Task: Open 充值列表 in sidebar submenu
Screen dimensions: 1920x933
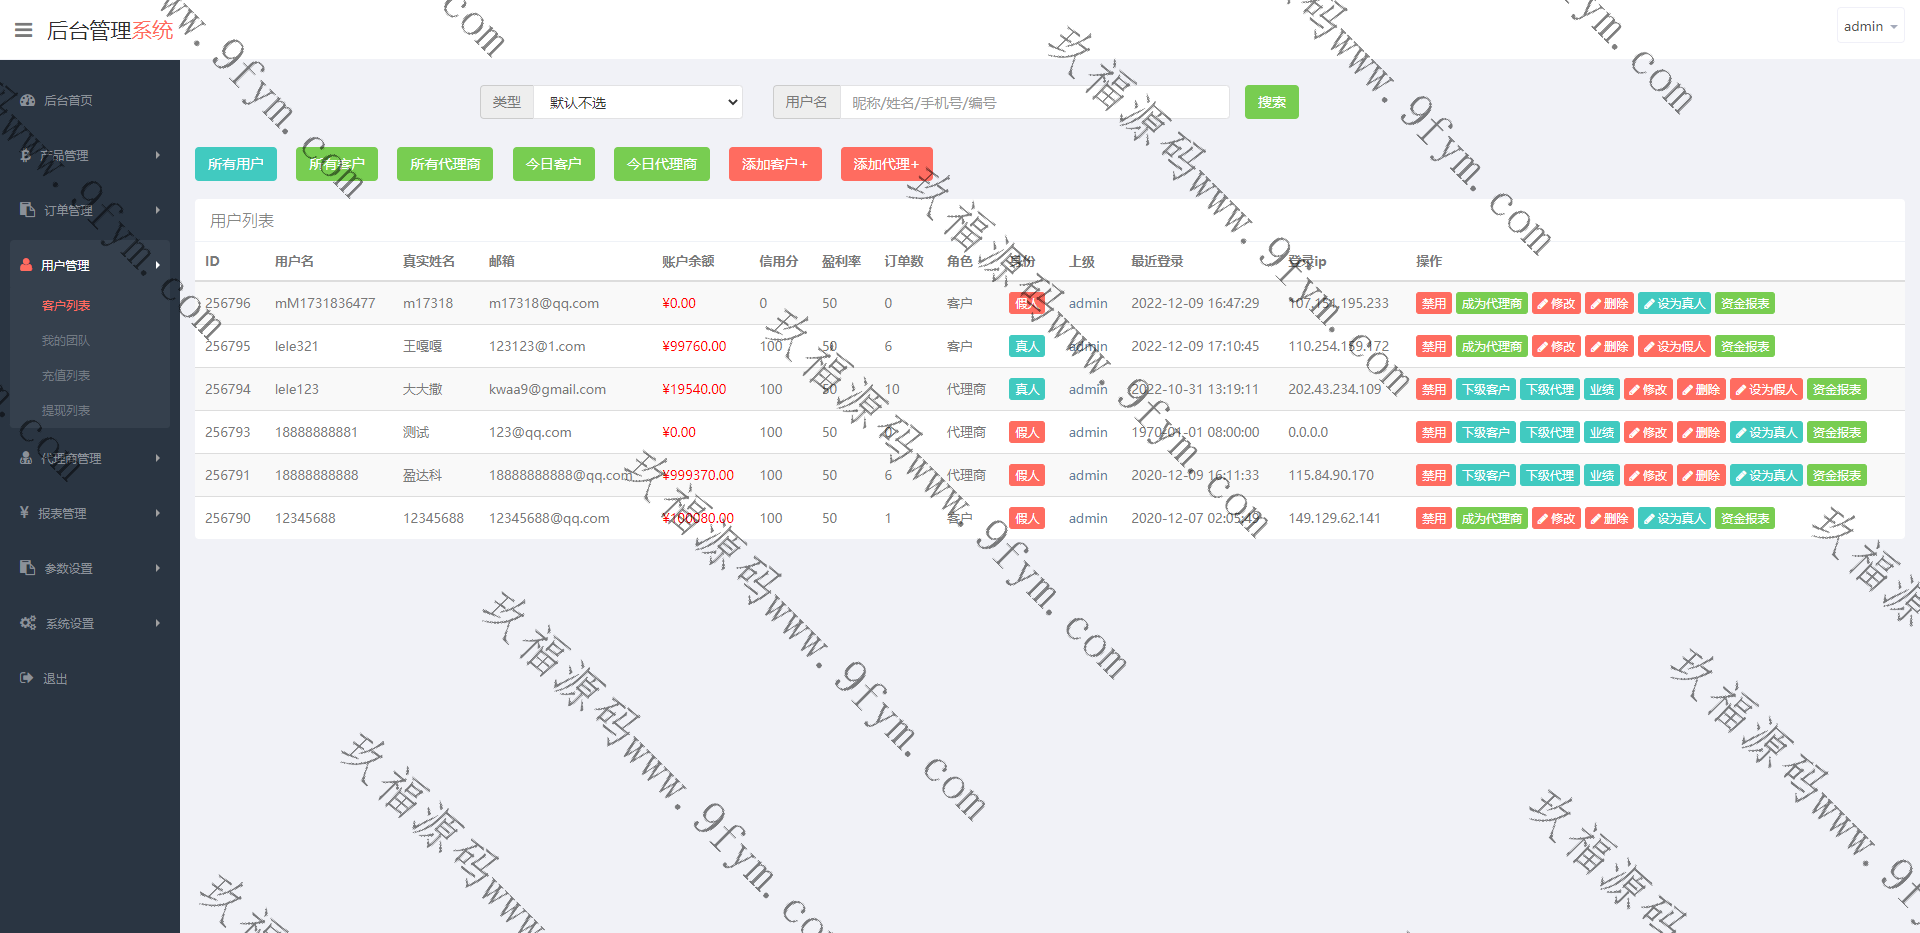Action: [x=66, y=376]
